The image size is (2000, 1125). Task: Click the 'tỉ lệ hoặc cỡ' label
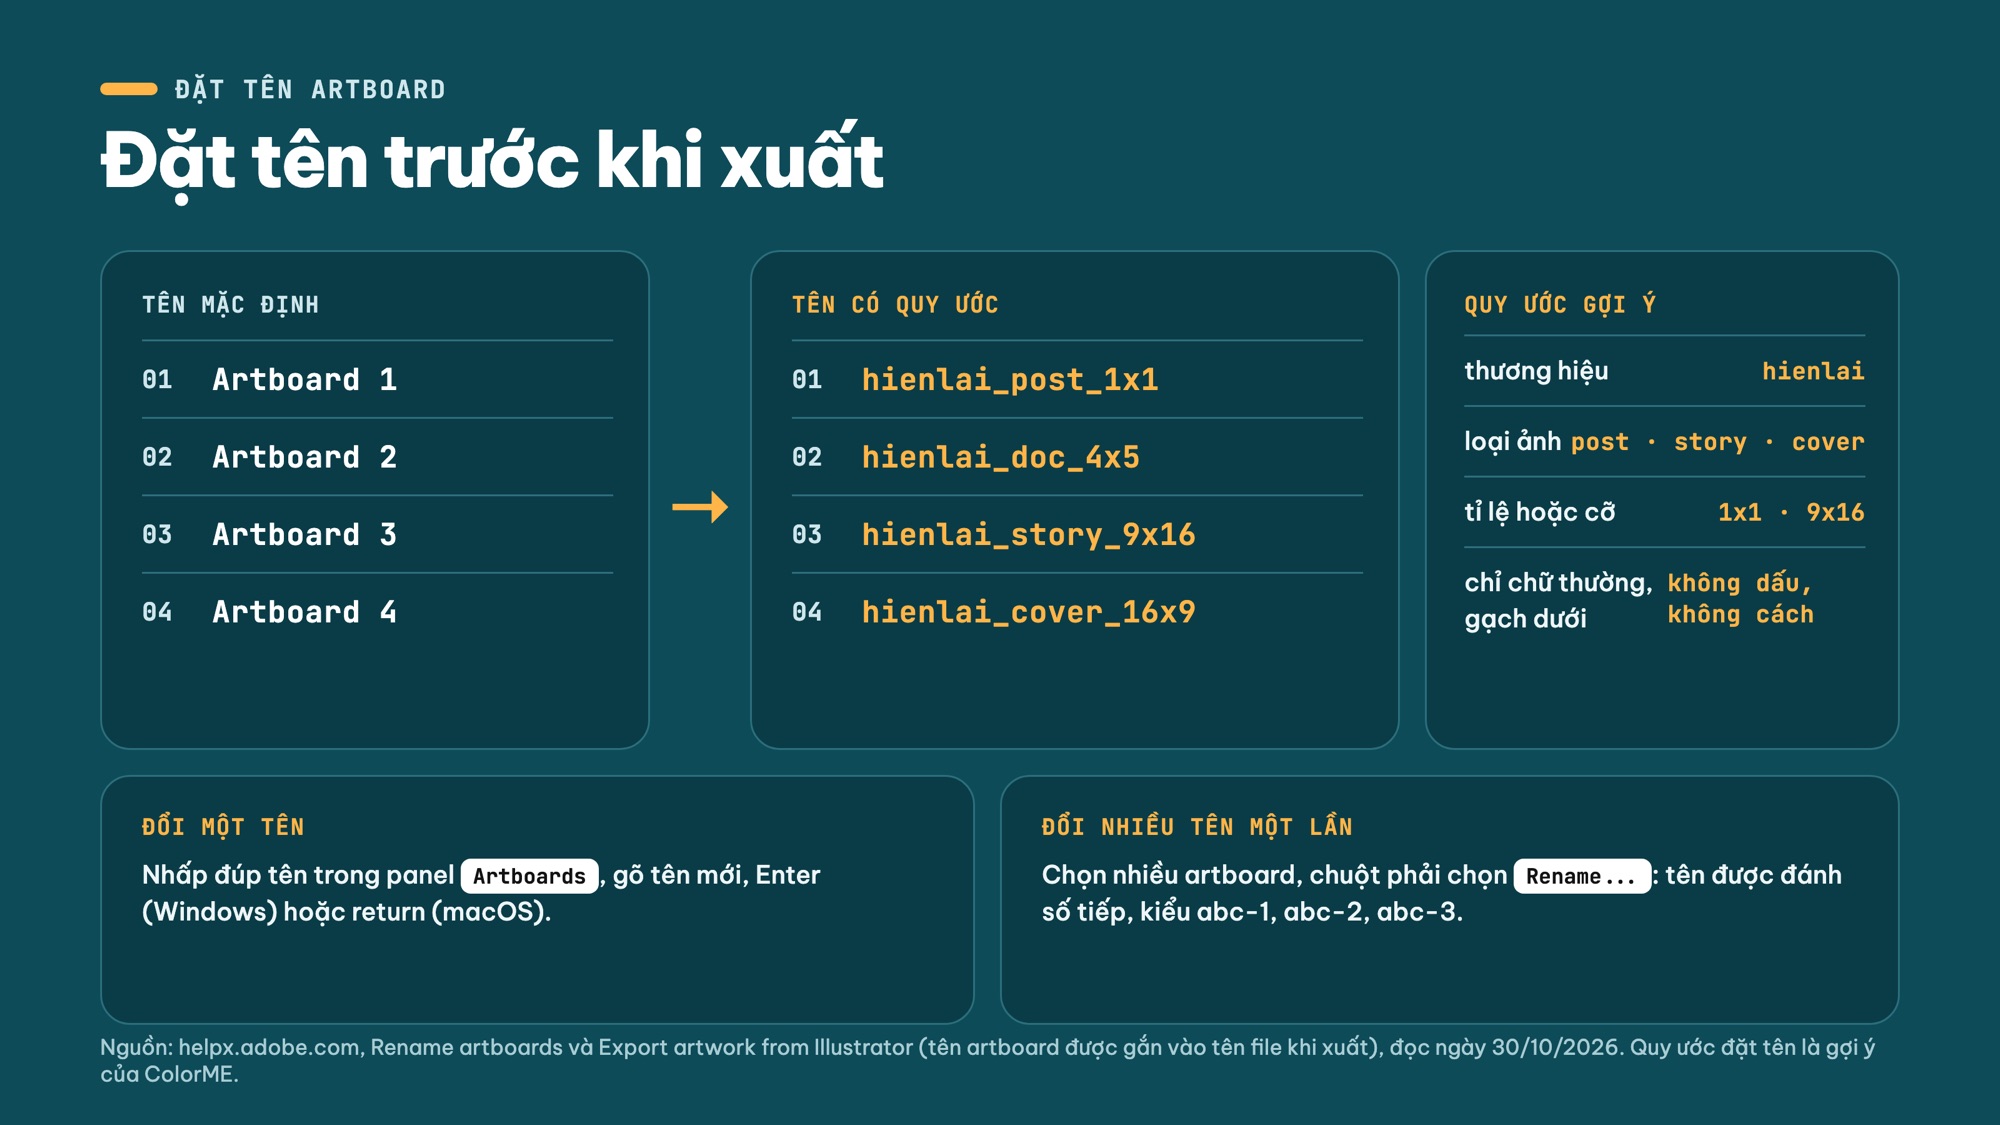click(1540, 512)
